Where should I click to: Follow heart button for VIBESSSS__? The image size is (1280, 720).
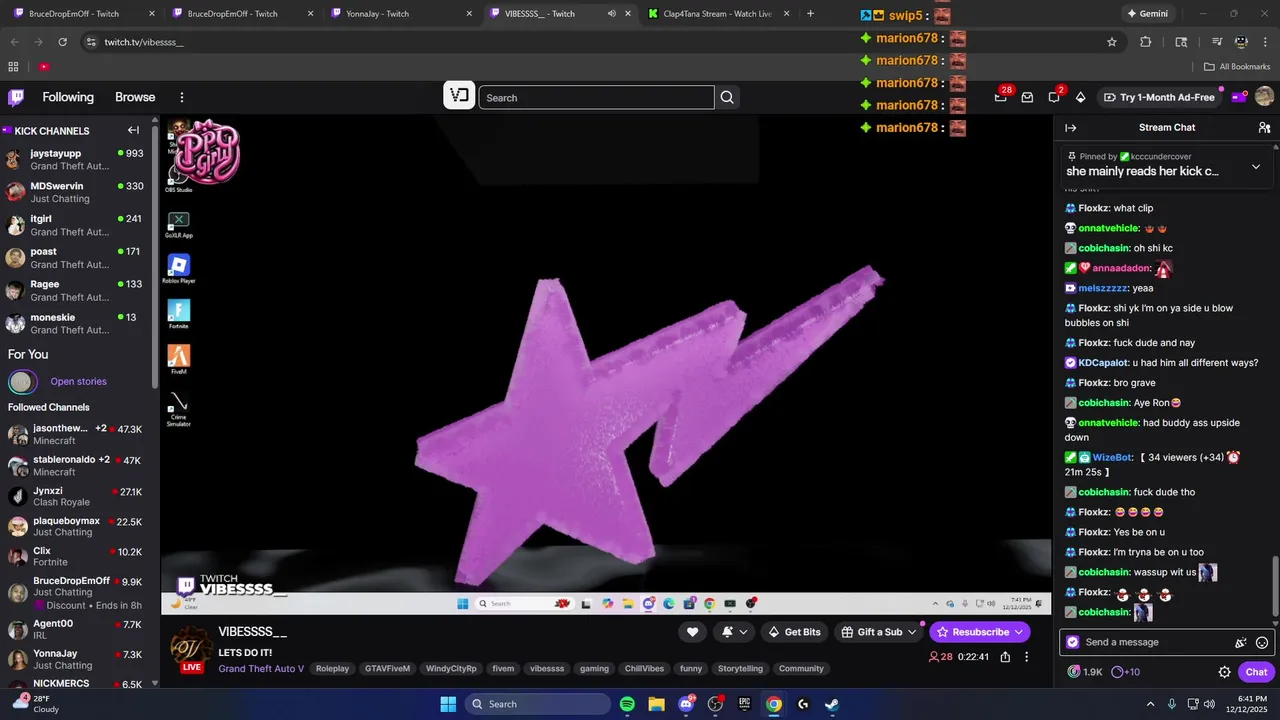692,632
